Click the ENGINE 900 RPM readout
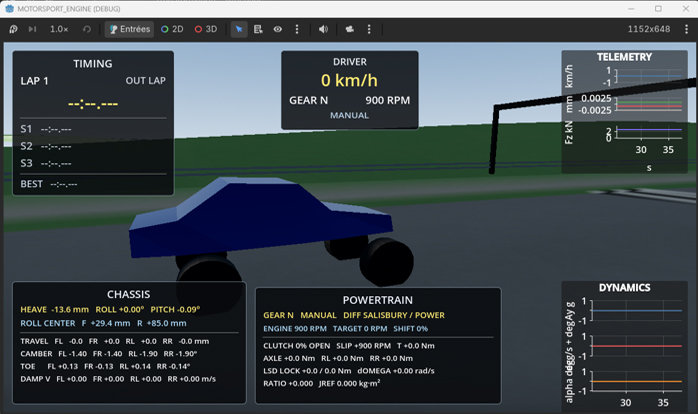This screenshot has height=414, width=698. (295, 329)
